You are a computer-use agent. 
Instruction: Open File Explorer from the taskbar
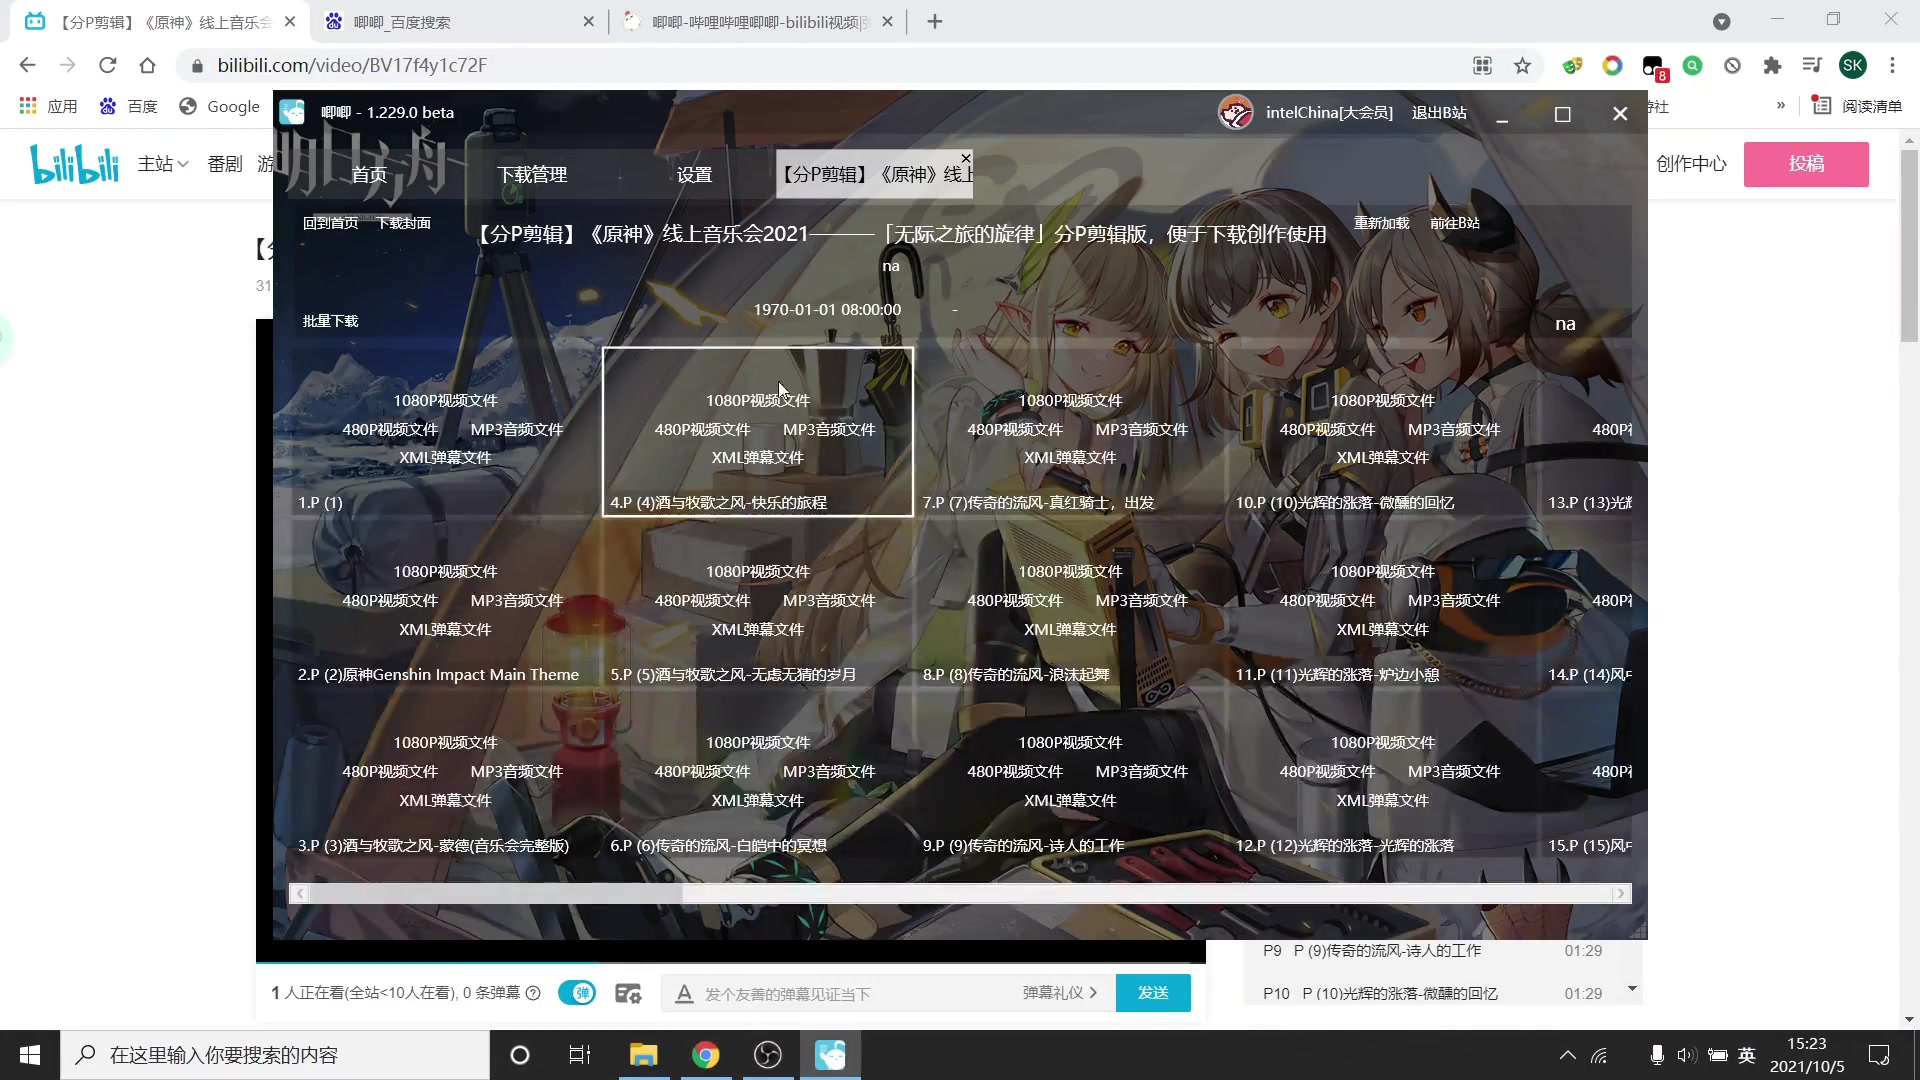point(643,1055)
